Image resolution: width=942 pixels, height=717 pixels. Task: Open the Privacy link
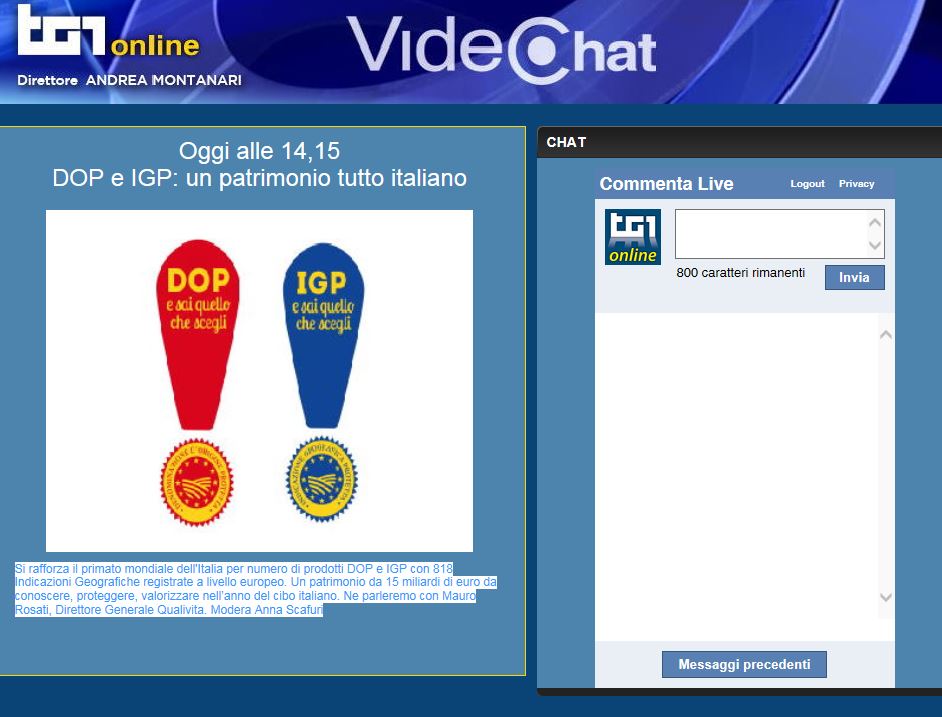pos(856,184)
